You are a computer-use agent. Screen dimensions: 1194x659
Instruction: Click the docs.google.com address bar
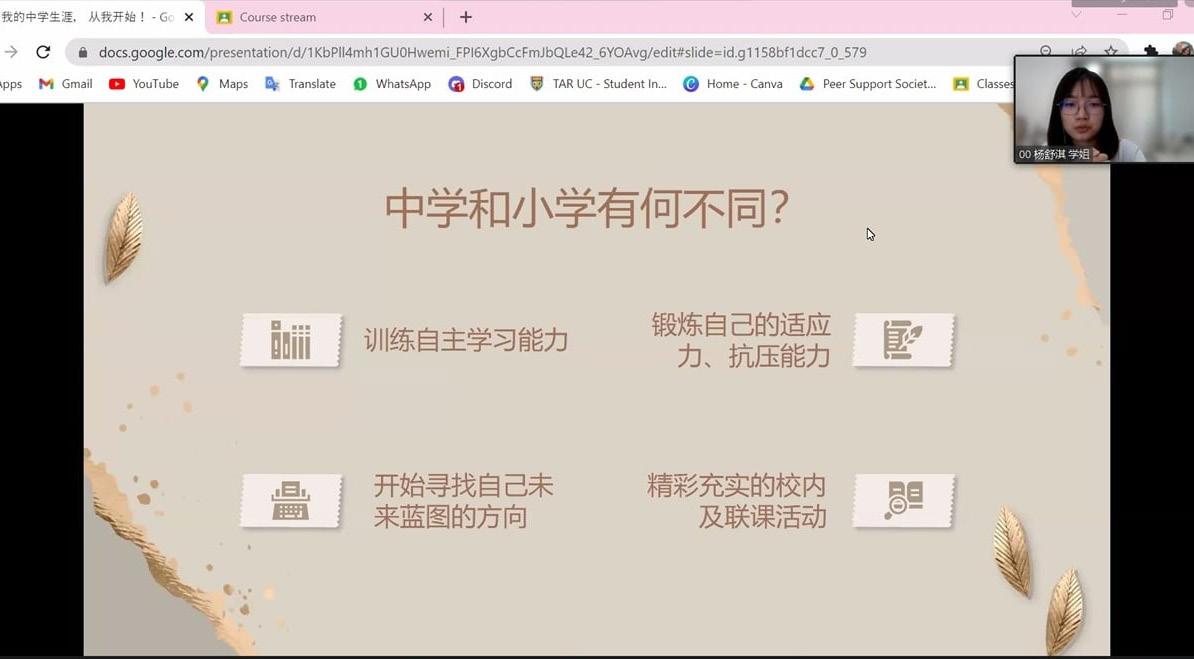click(483, 53)
